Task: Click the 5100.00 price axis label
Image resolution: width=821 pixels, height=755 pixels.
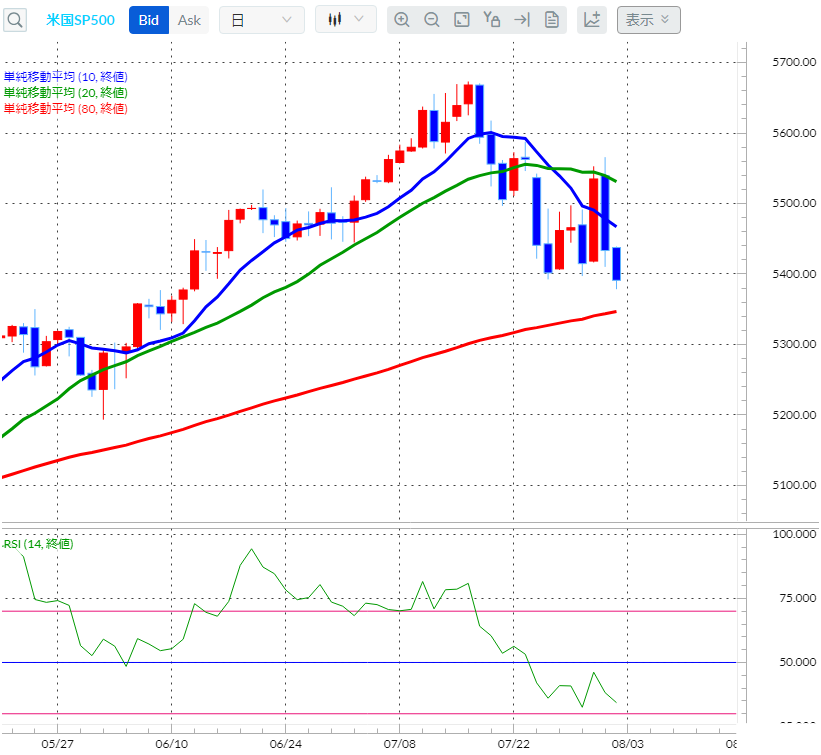Action: click(x=794, y=485)
